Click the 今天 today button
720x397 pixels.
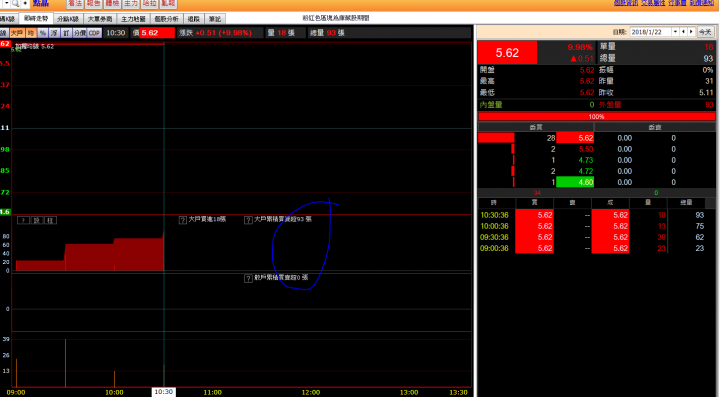coord(705,32)
